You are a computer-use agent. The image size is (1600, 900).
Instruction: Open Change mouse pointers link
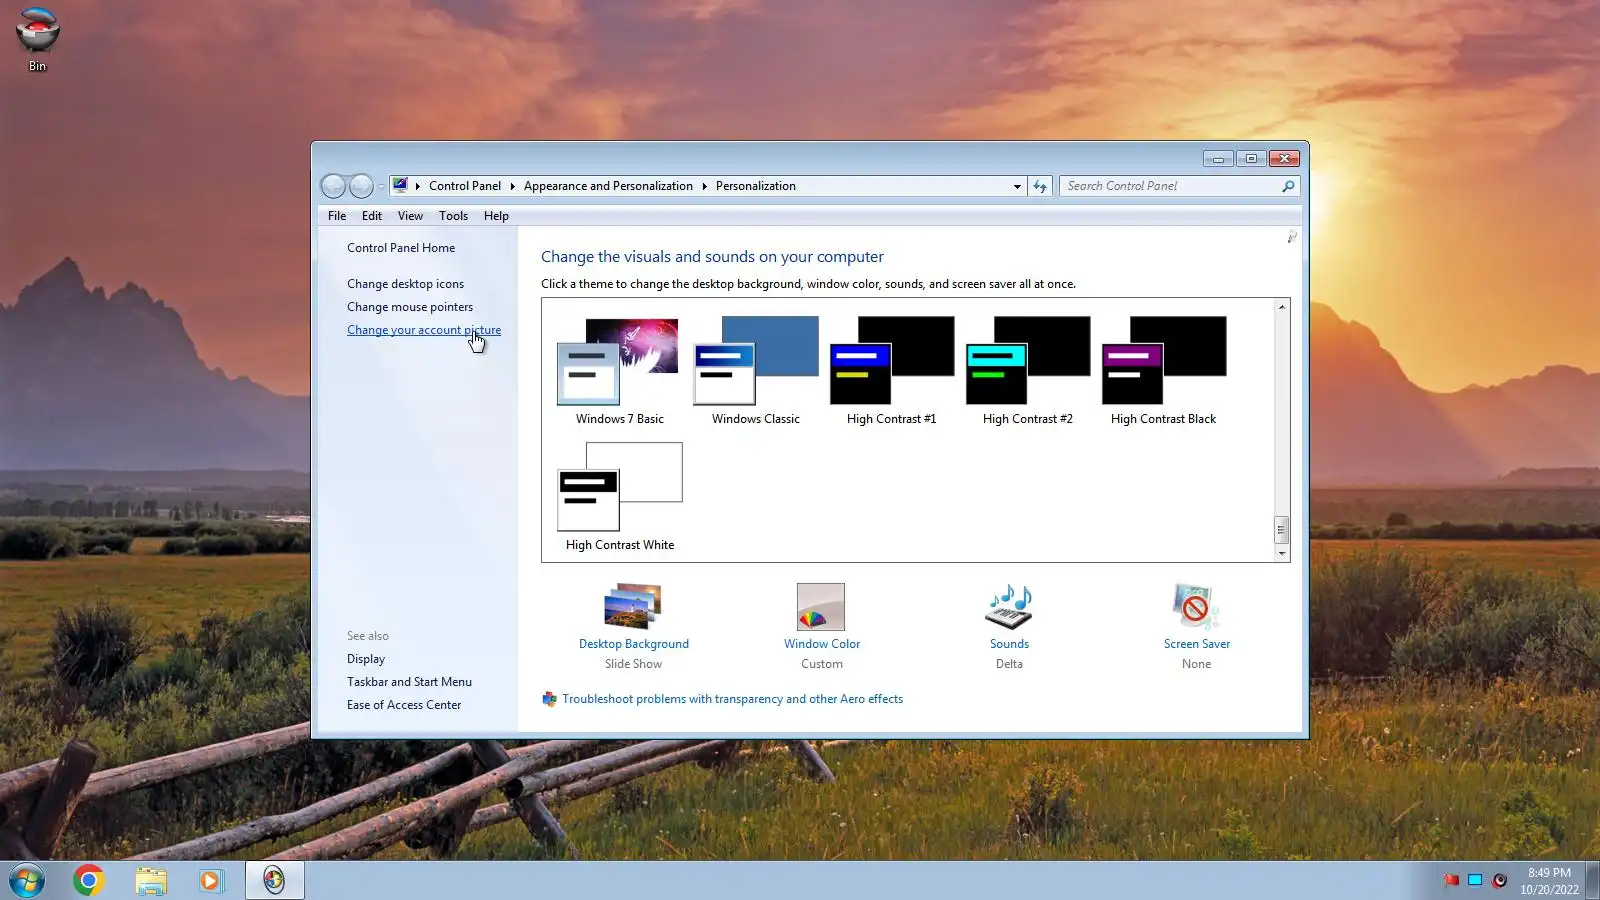coord(410,307)
